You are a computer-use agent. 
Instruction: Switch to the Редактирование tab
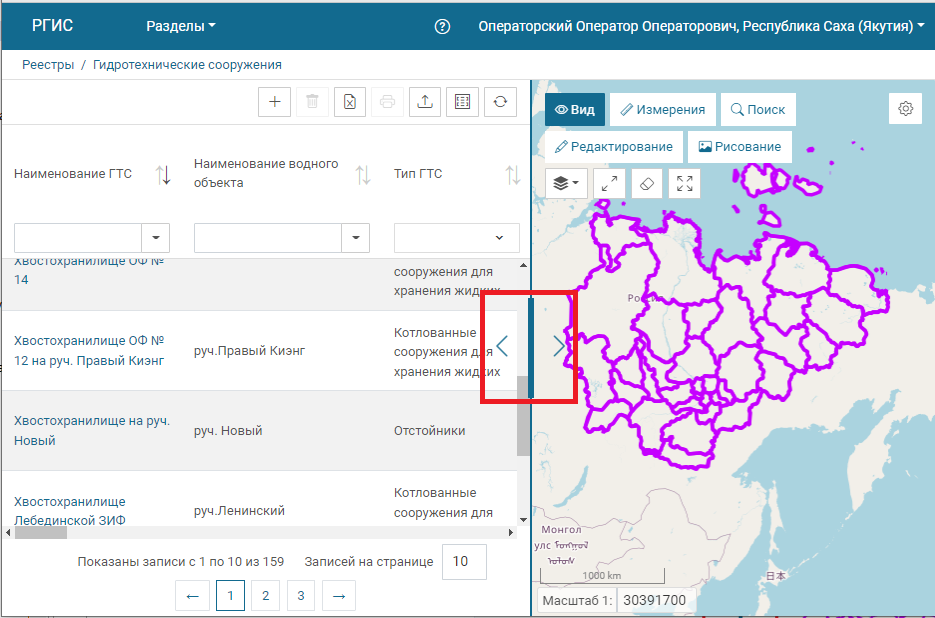(x=614, y=146)
